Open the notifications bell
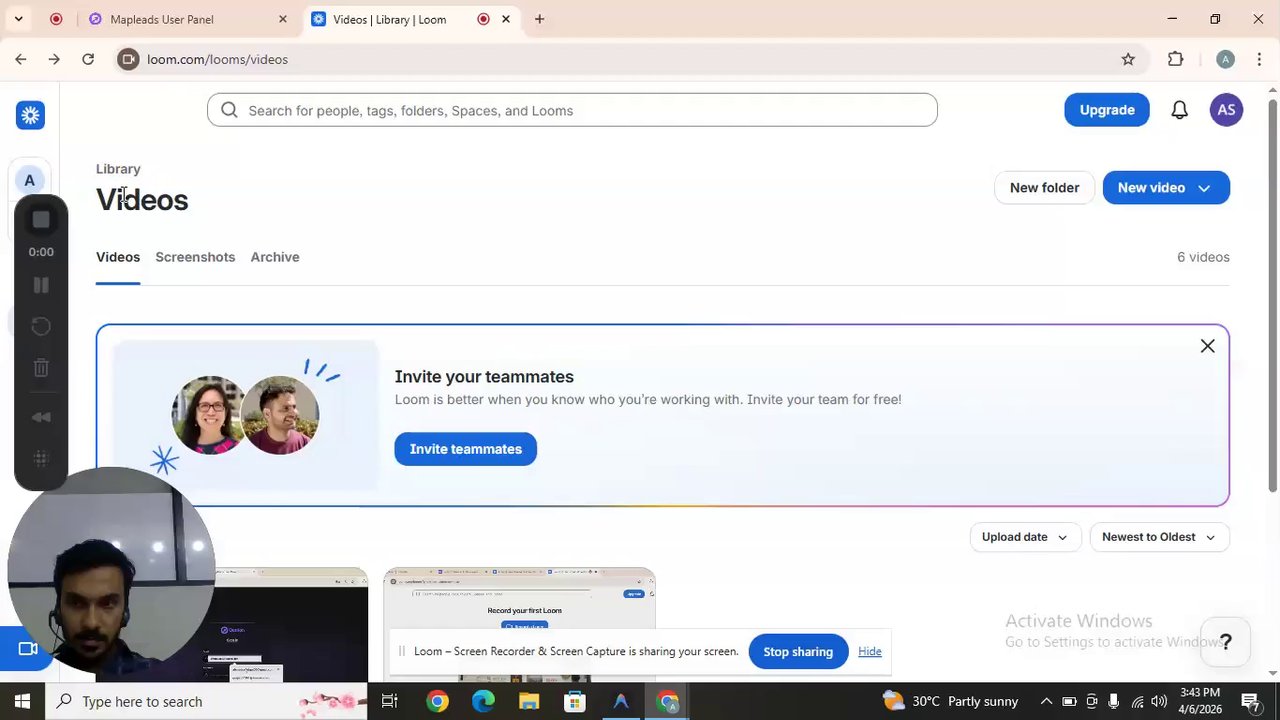Image resolution: width=1280 pixels, height=720 pixels. pos(1180,110)
